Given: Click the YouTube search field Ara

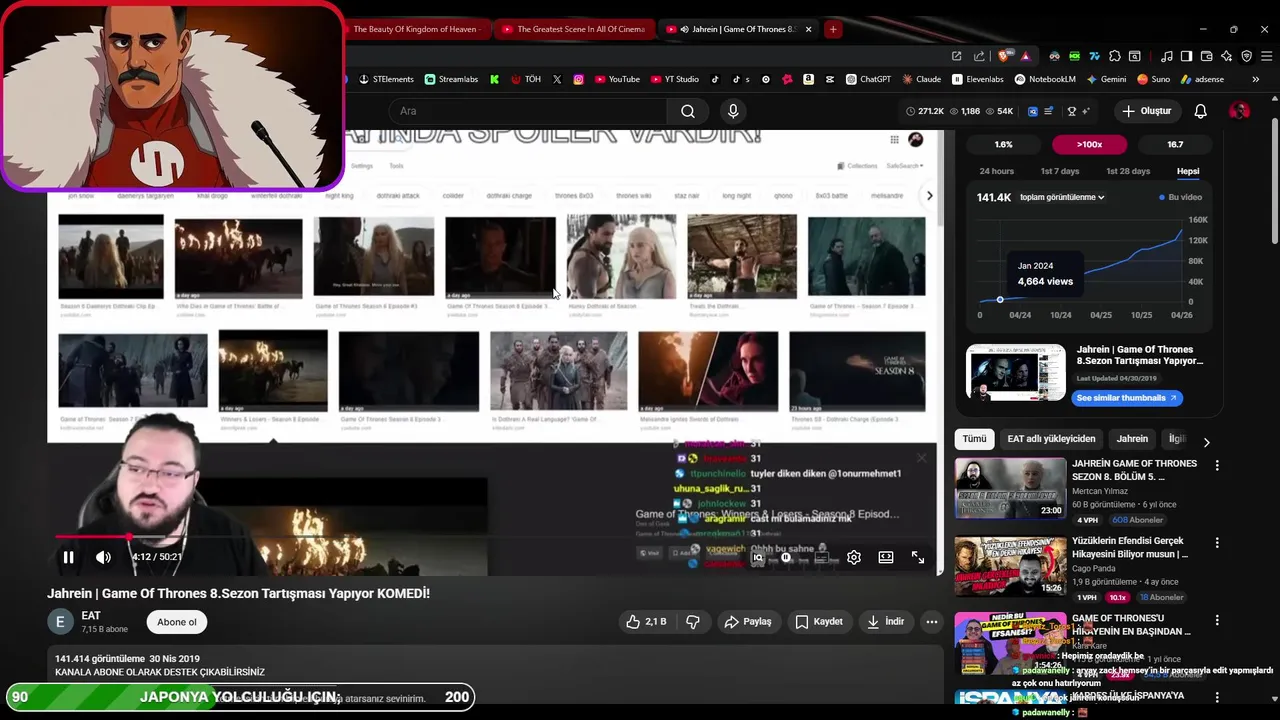Looking at the screenshot, I should pos(528,111).
